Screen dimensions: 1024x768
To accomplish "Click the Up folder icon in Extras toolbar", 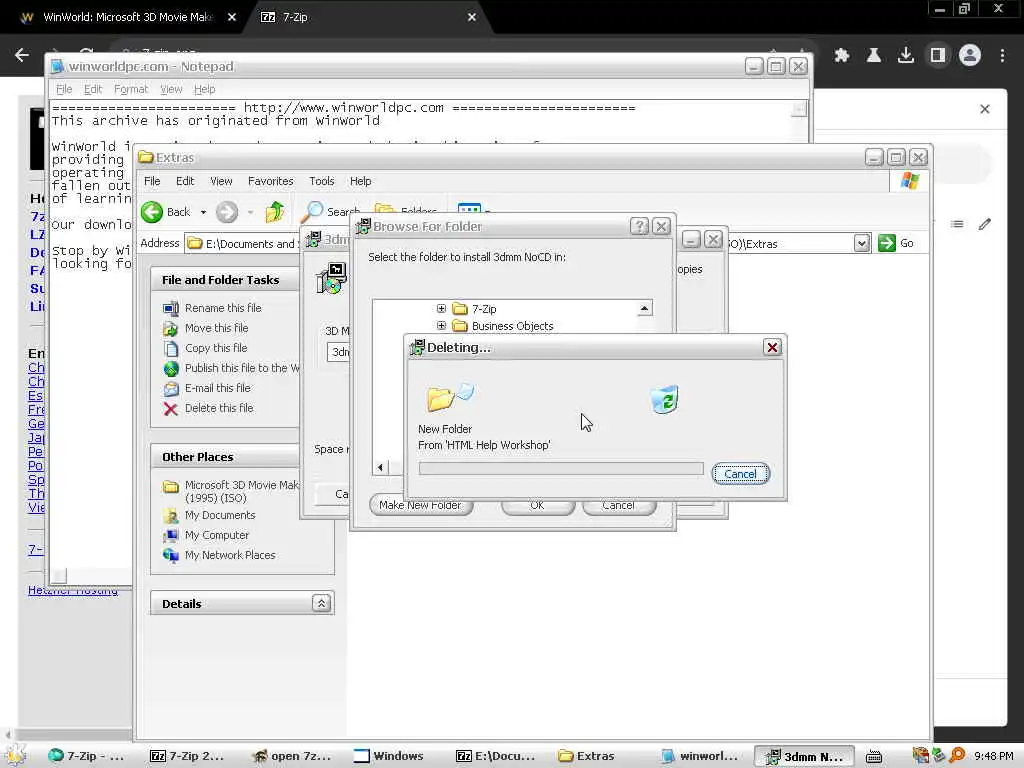I will point(274,212).
